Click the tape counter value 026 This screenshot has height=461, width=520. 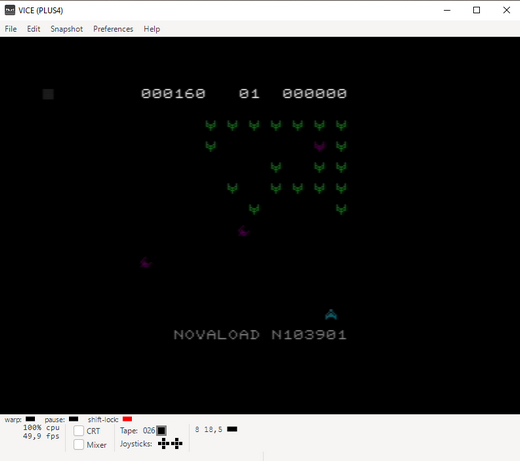click(x=149, y=431)
